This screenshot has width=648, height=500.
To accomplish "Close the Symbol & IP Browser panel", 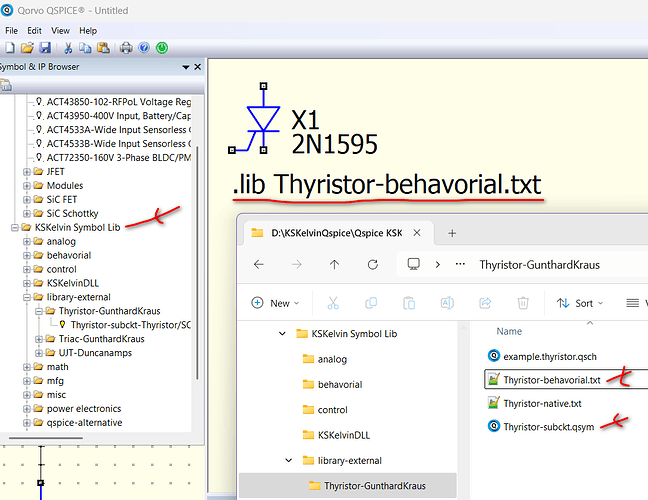I will pyautogui.click(x=198, y=67).
